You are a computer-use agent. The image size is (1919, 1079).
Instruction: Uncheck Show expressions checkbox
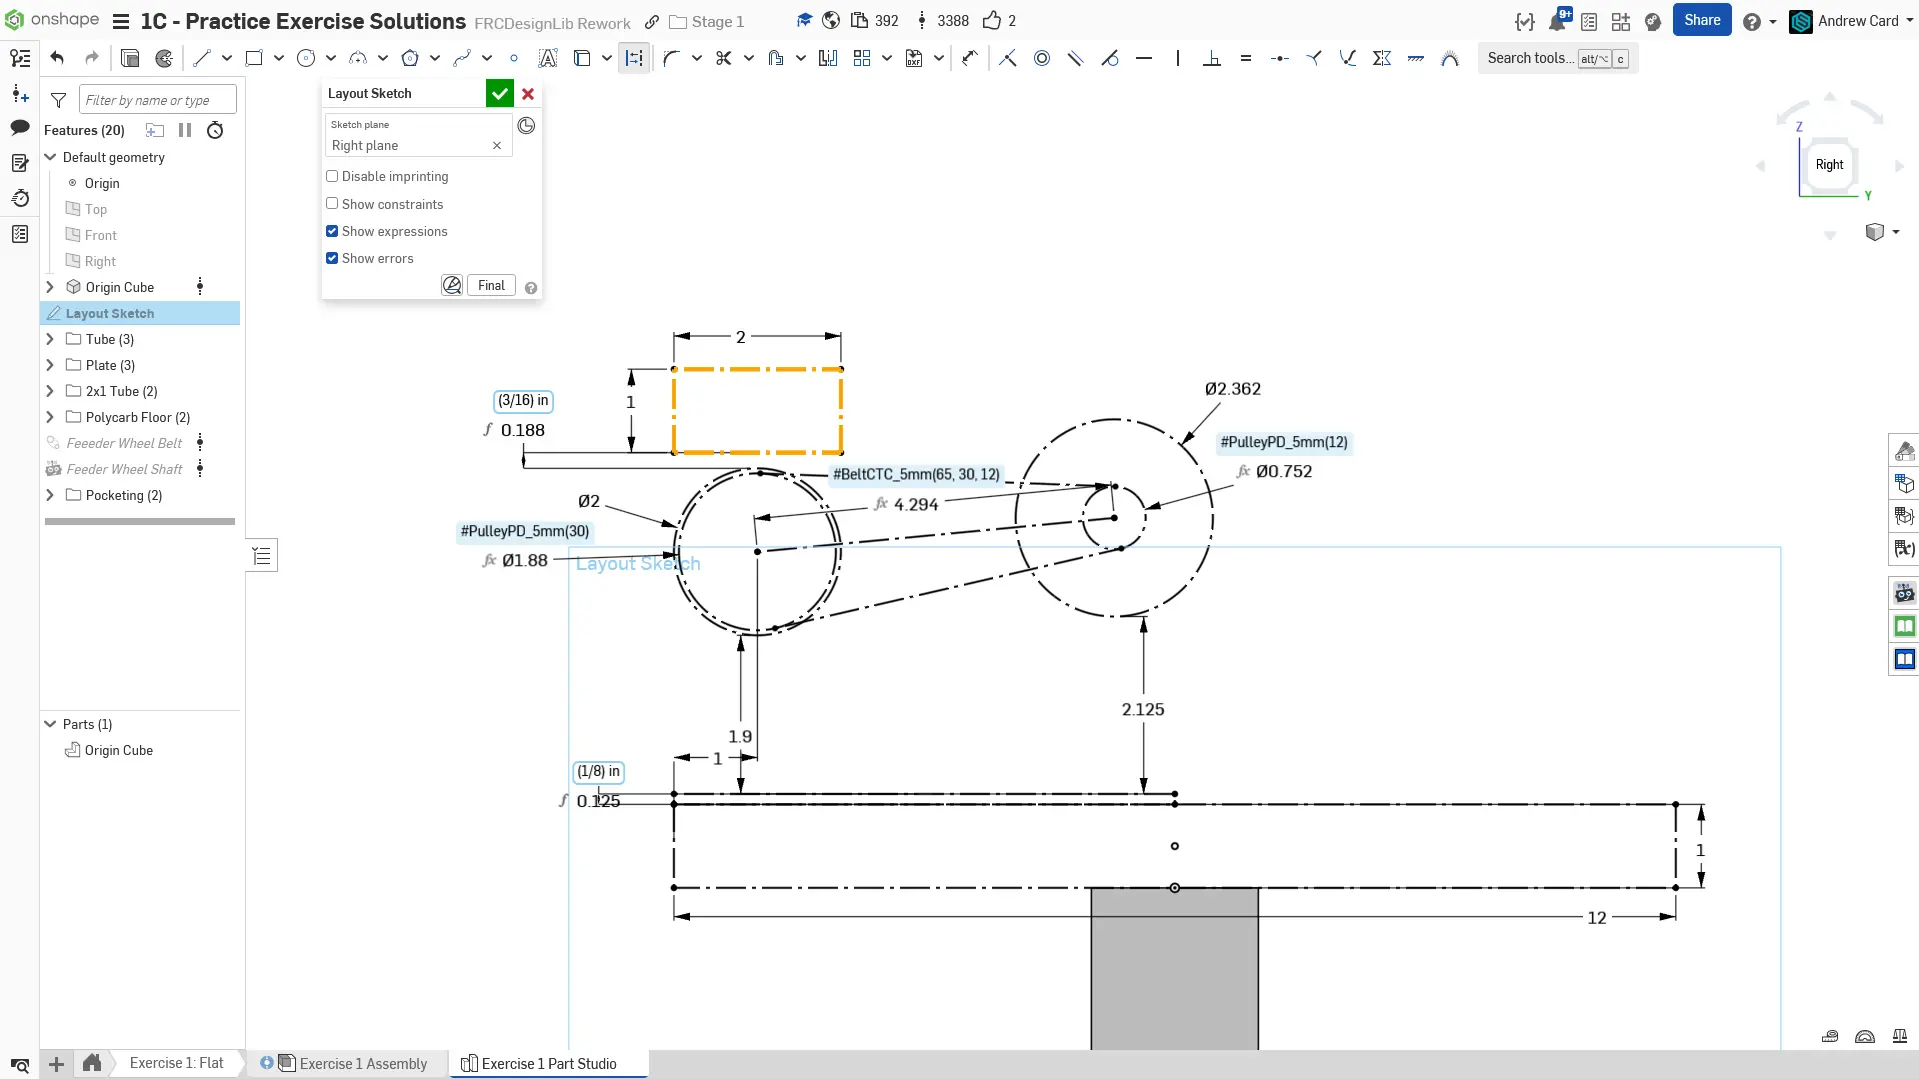coord(332,231)
